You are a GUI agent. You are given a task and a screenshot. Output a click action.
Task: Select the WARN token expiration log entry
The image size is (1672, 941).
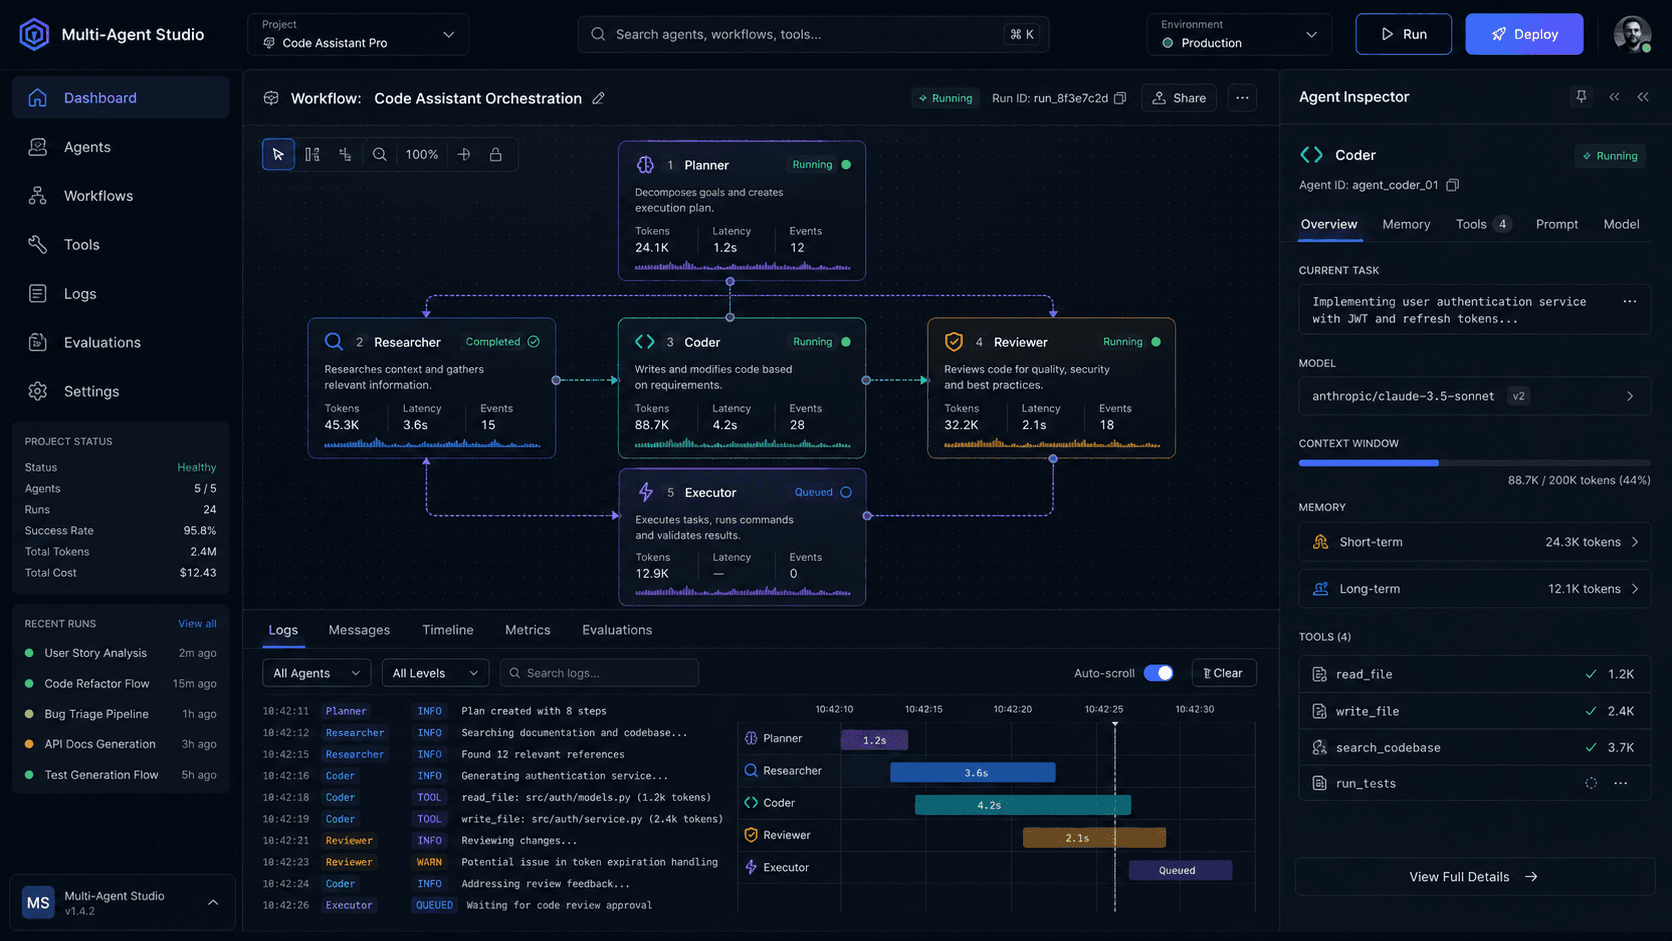point(490,862)
